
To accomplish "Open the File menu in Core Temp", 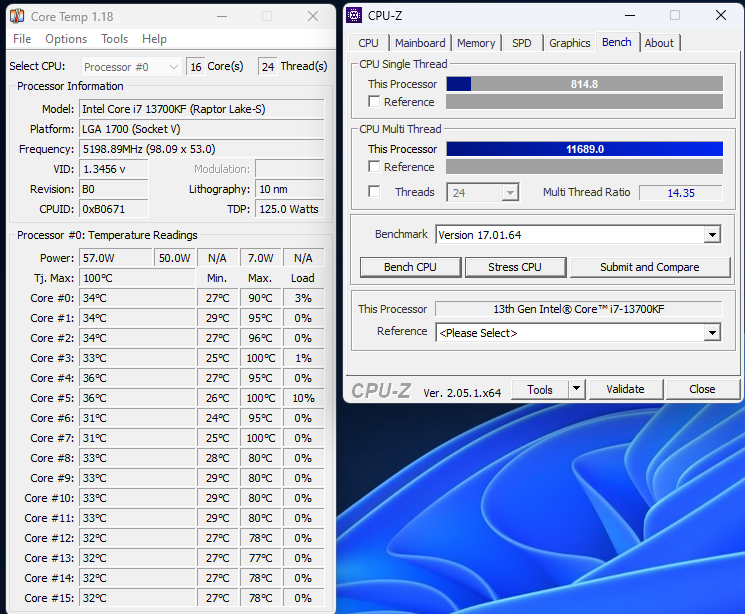I will coord(22,39).
